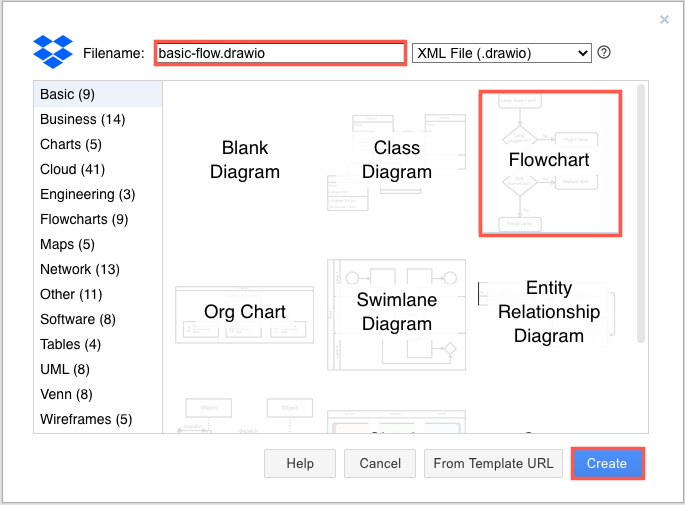Select the Cloud (41) category
The width and height of the screenshot is (685, 505).
pos(98,169)
